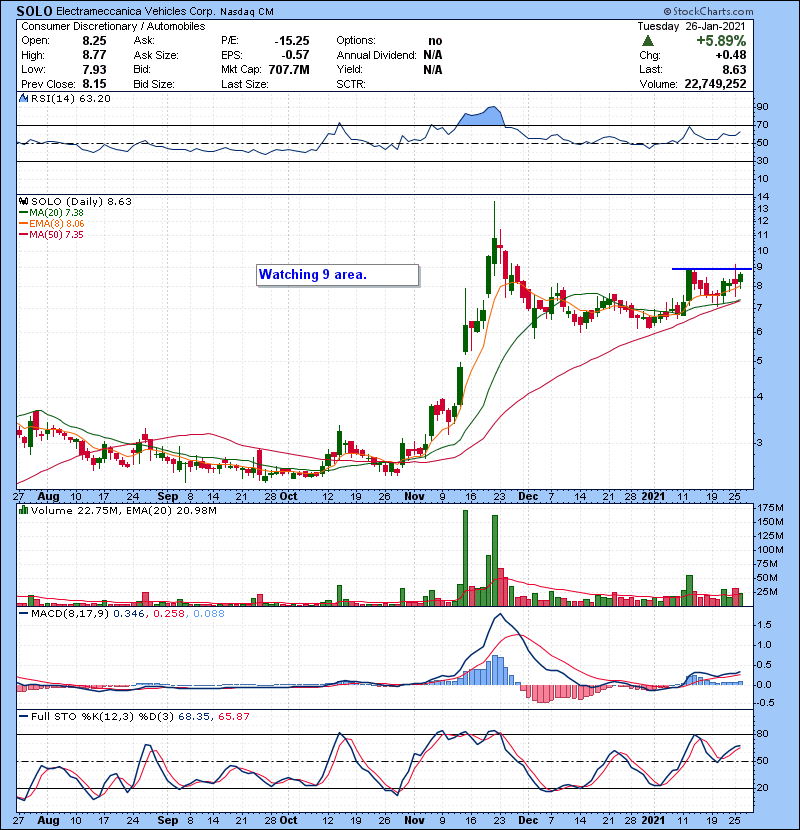Click the SOLO (Daily) candlestick legend icon
The image size is (800, 830).
pyautogui.click(x=23, y=201)
